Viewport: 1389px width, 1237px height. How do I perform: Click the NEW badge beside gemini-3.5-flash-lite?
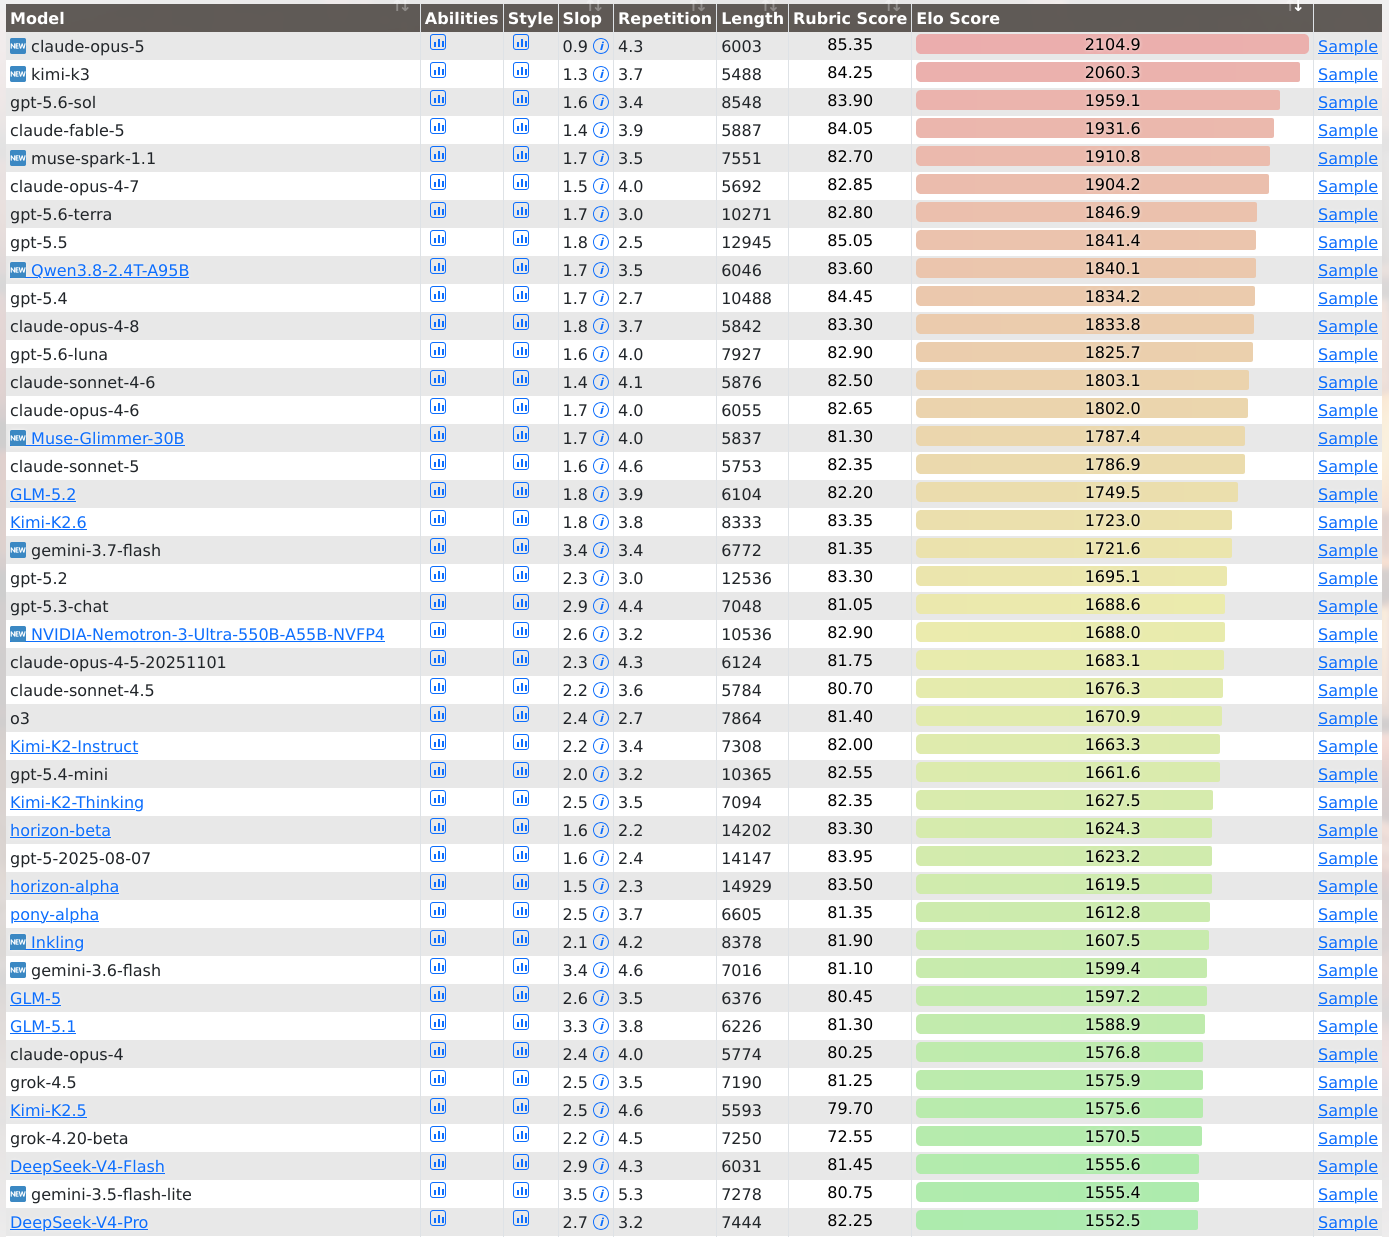tap(18, 1194)
